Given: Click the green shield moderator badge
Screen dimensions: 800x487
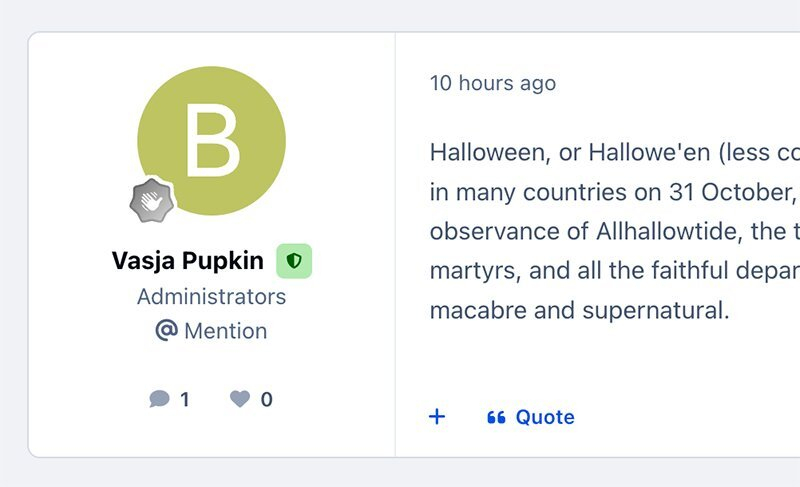Looking at the screenshot, I should tap(294, 261).
